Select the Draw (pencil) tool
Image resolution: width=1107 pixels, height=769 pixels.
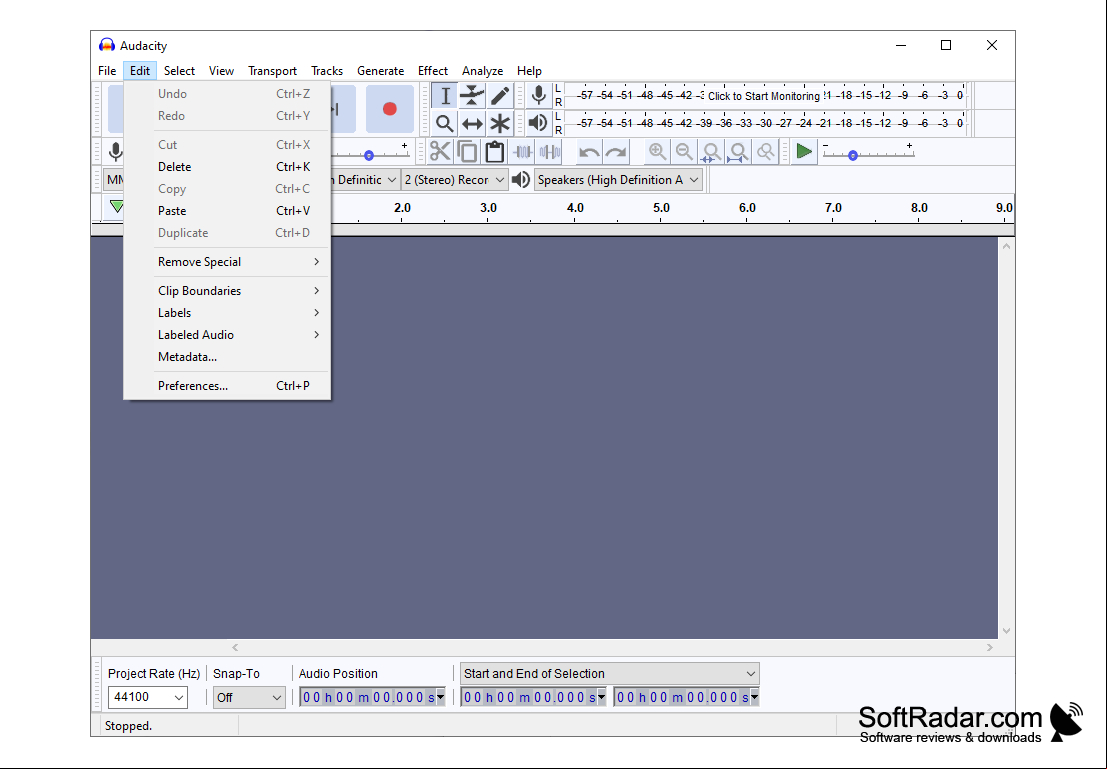[x=500, y=95]
